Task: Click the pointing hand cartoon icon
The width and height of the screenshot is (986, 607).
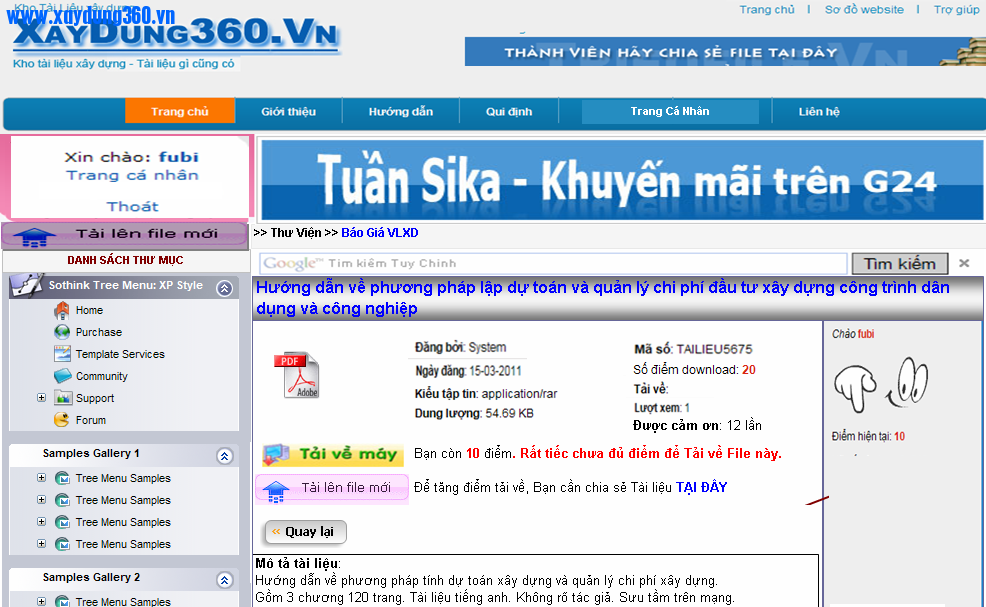Action: (855, 389)
